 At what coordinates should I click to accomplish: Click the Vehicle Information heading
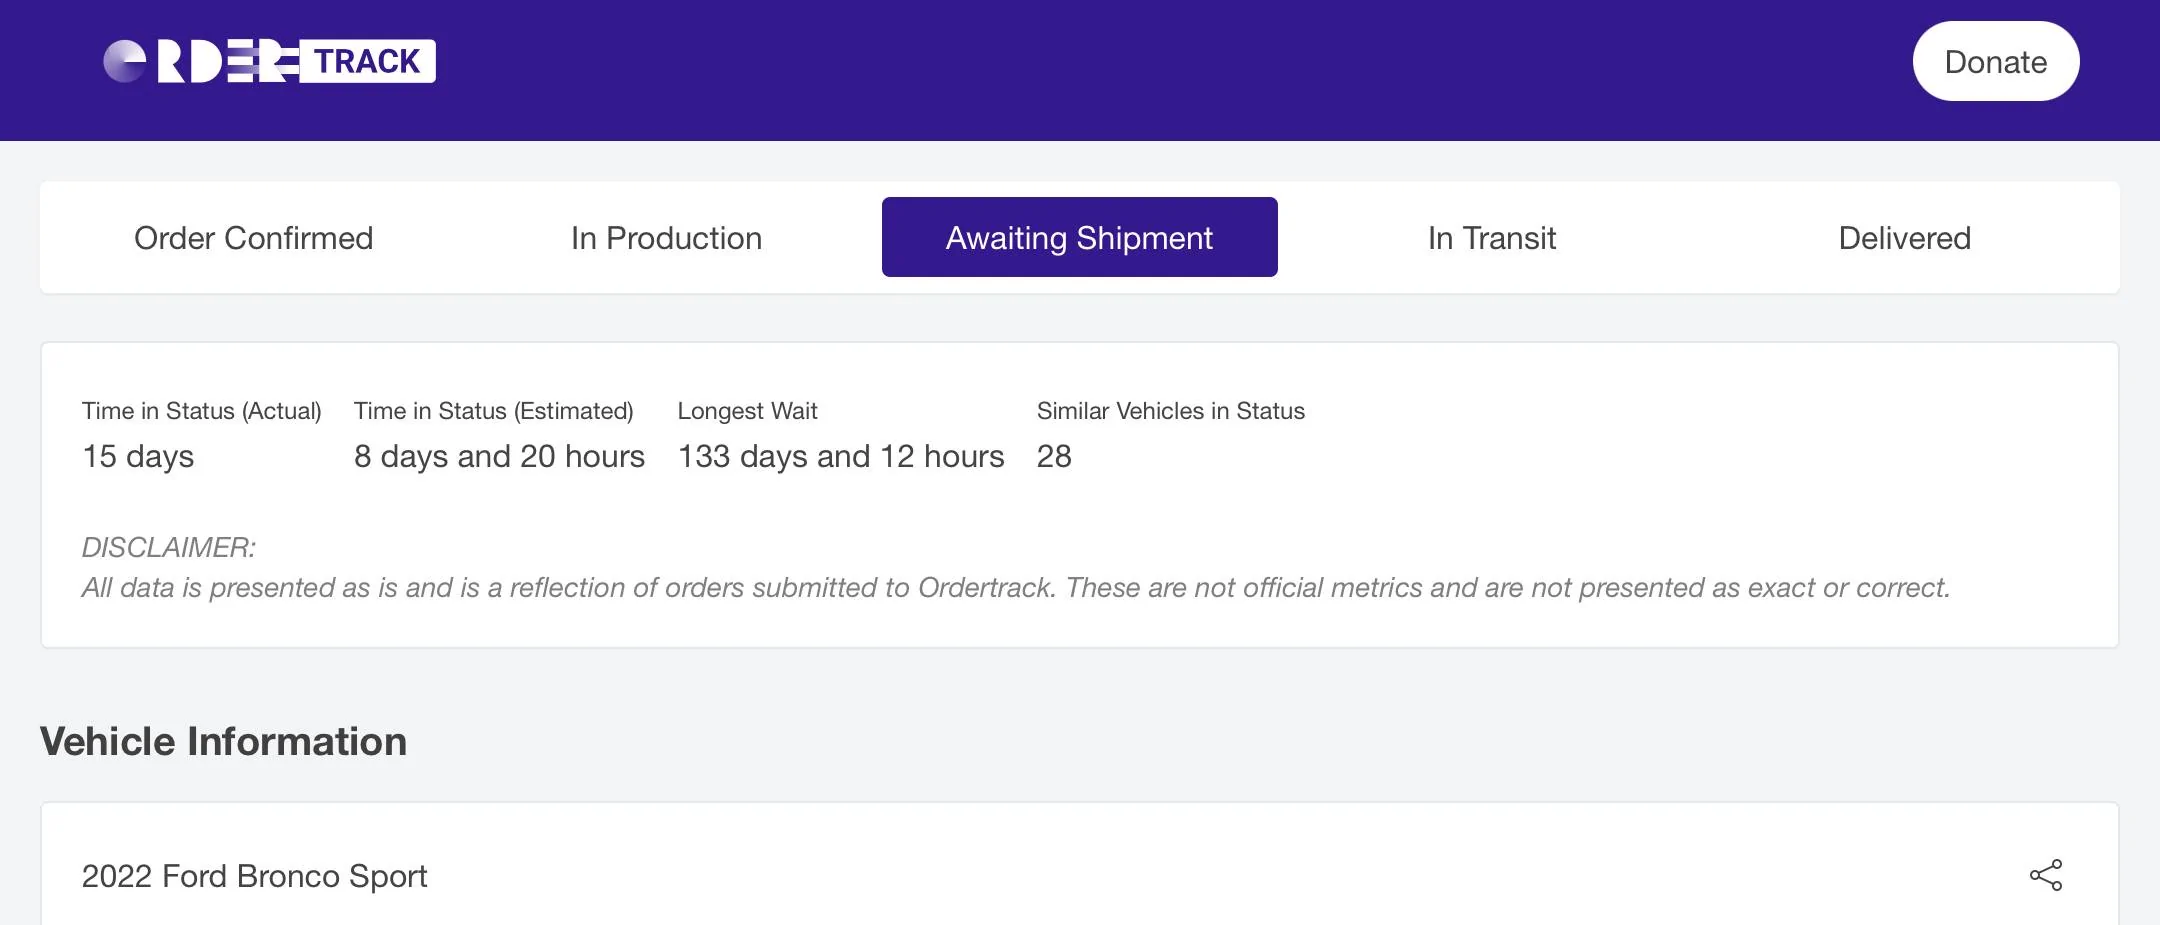(x=223, y=741)
